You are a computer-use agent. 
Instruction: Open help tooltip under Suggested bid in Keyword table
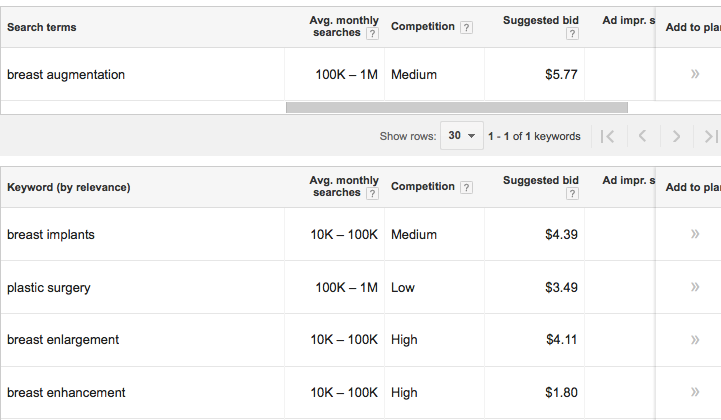[x=572, y=194]
